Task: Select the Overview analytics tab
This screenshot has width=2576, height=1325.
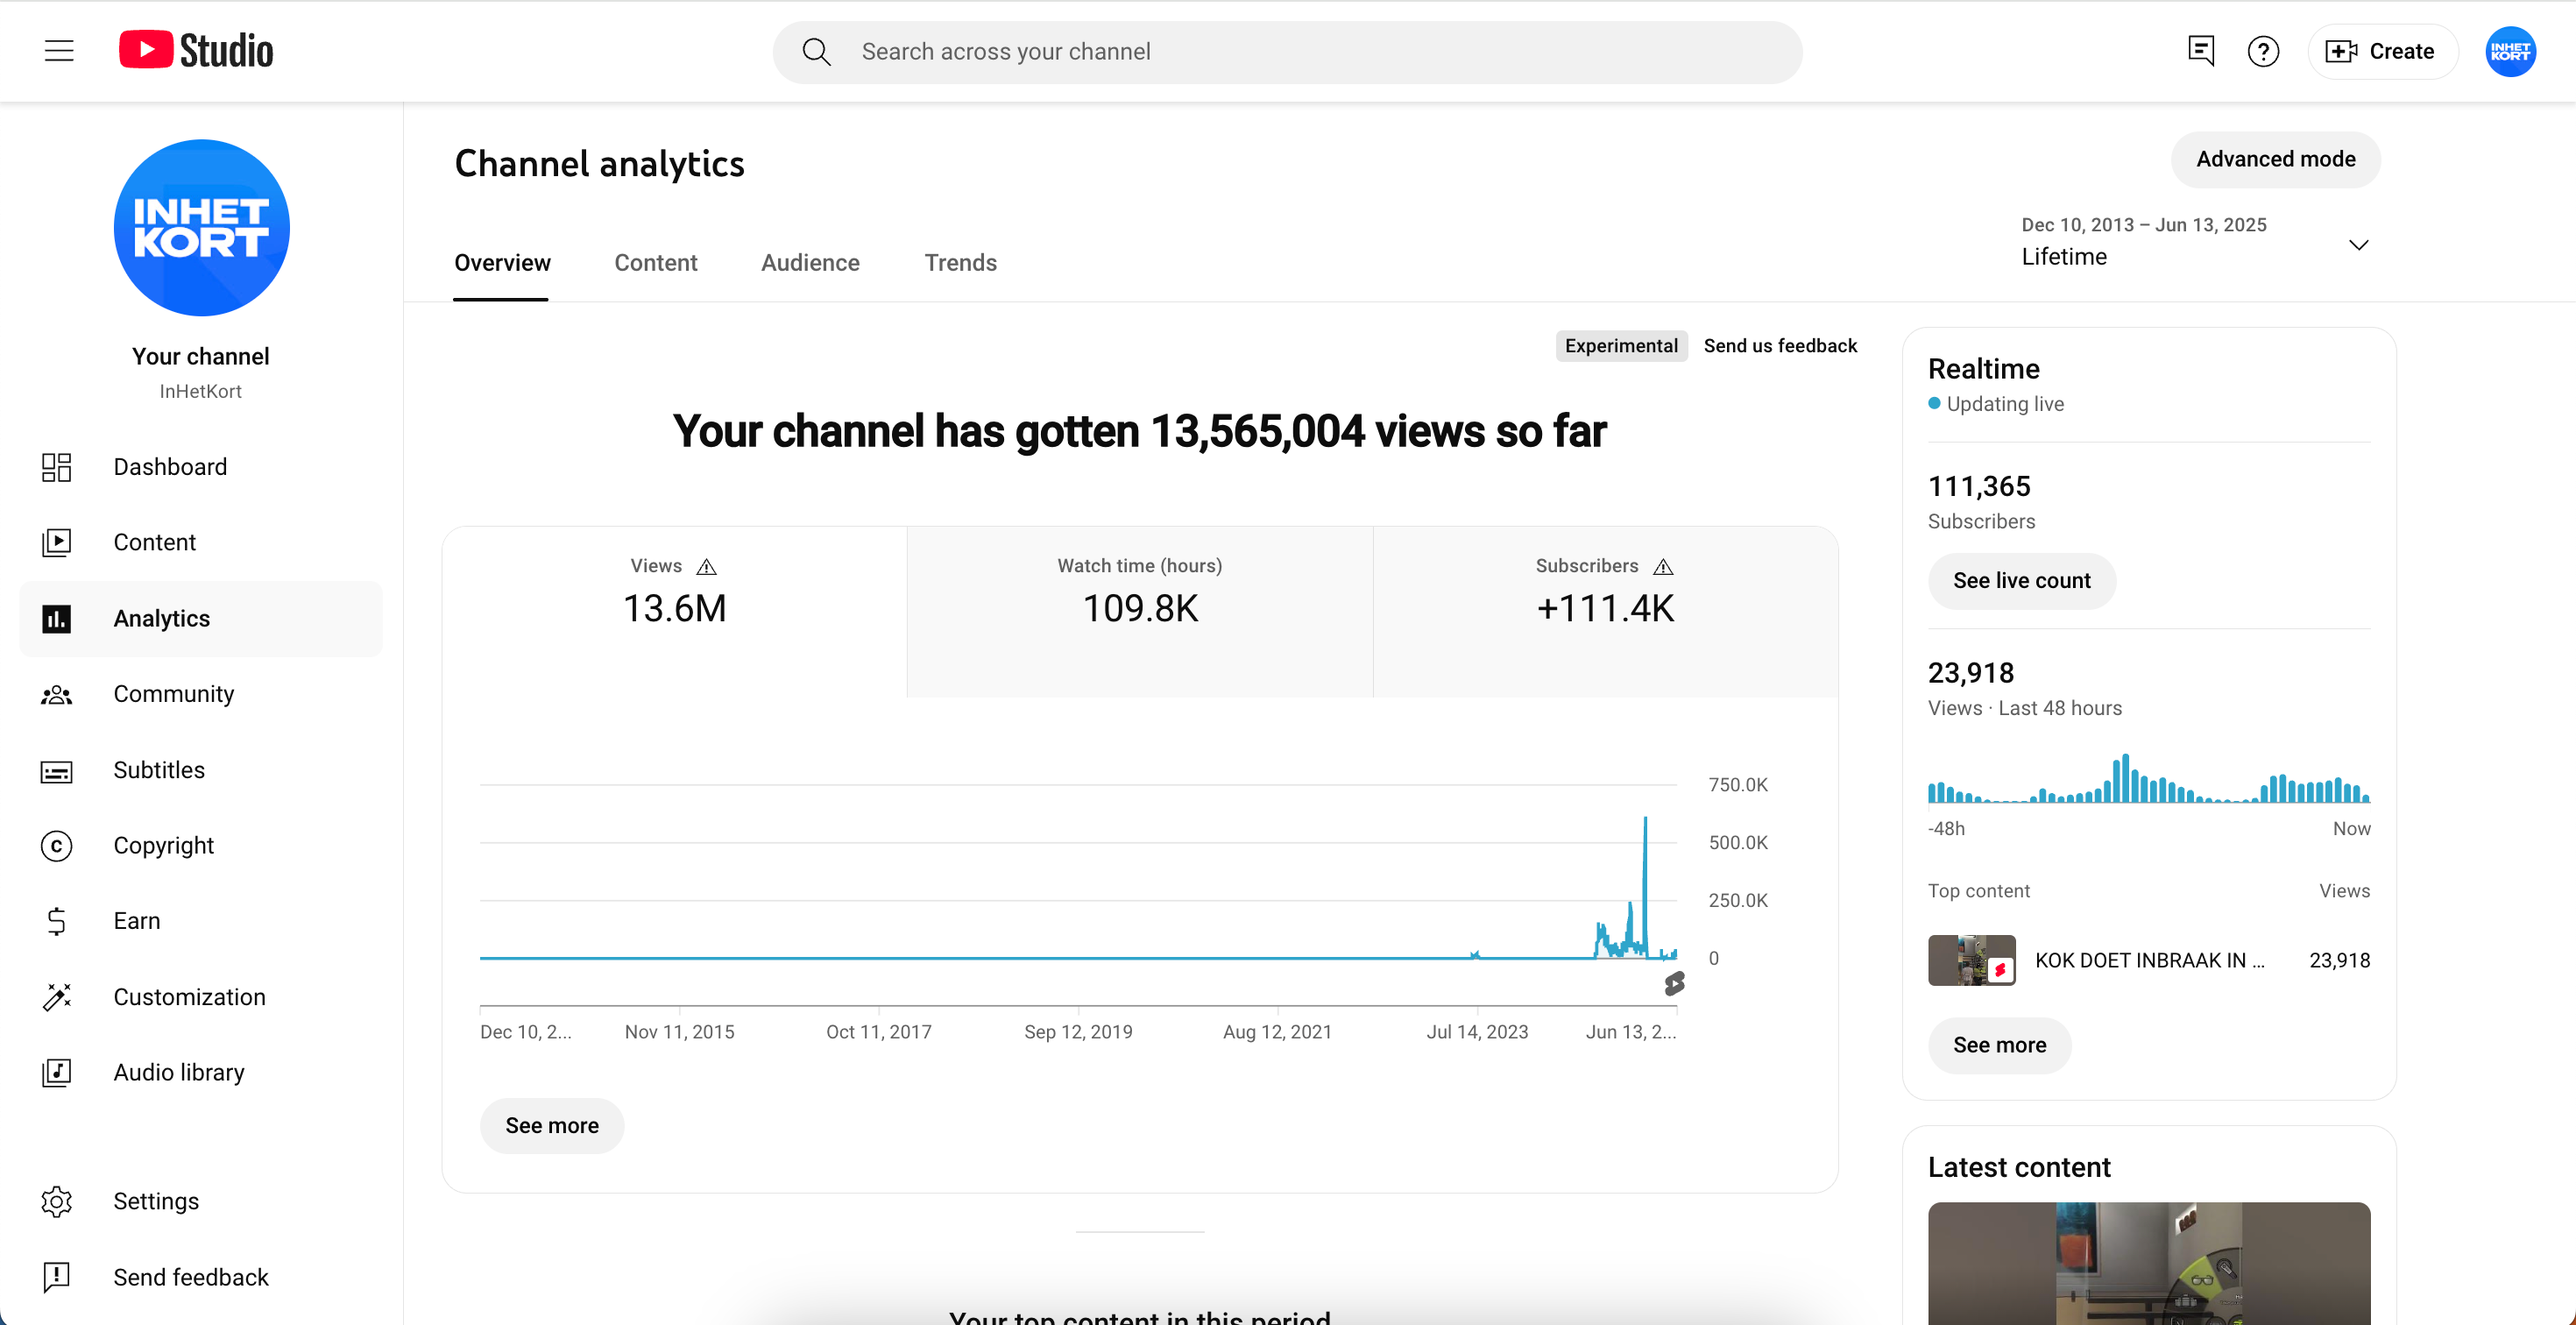Action: pos(502,263)
